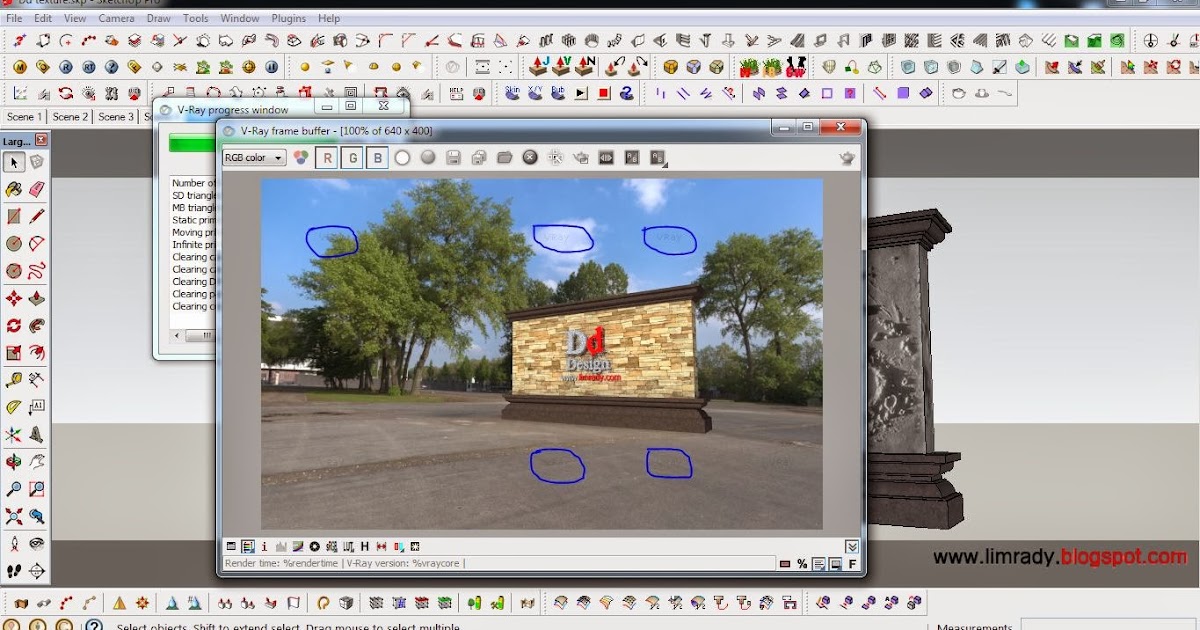Load image using the folder icon in frame buffer
The height and width of the screenshot is (630, 1200).
coord(505,158)
